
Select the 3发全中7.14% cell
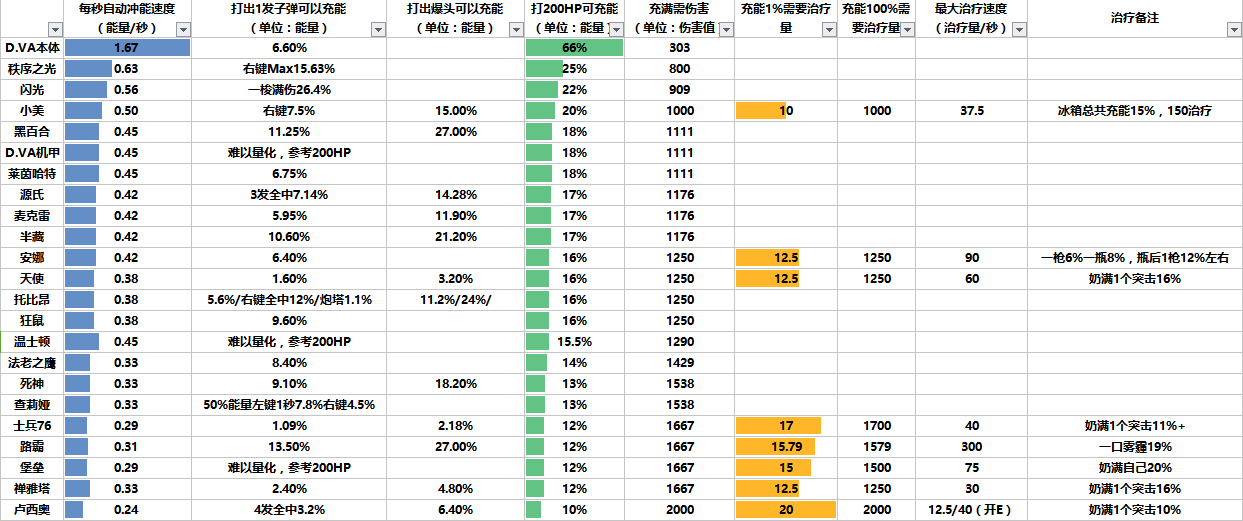tap(289, 195)
